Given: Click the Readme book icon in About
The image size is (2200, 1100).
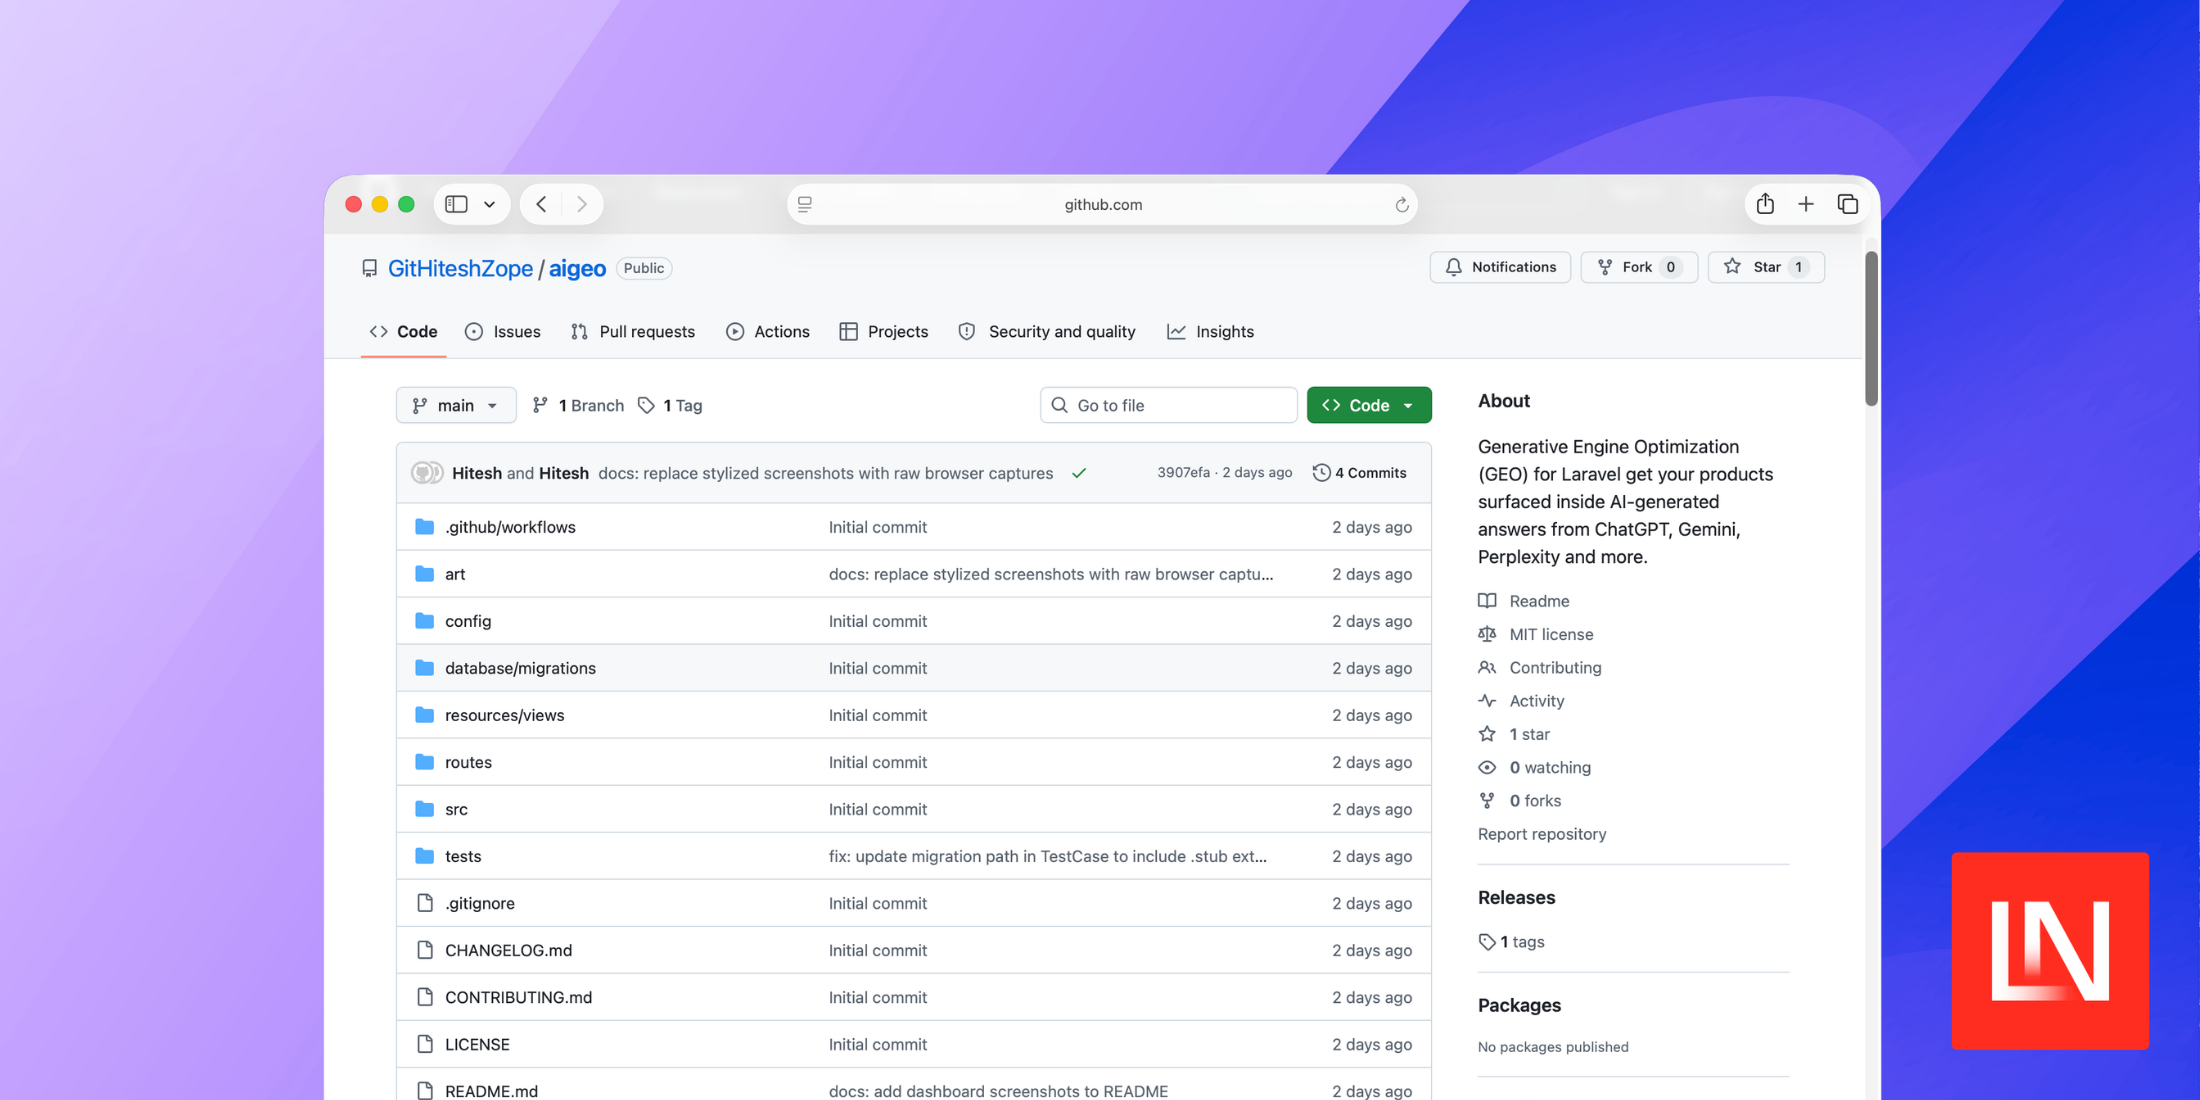Looking at the screenshot, I should point(1488,600).
